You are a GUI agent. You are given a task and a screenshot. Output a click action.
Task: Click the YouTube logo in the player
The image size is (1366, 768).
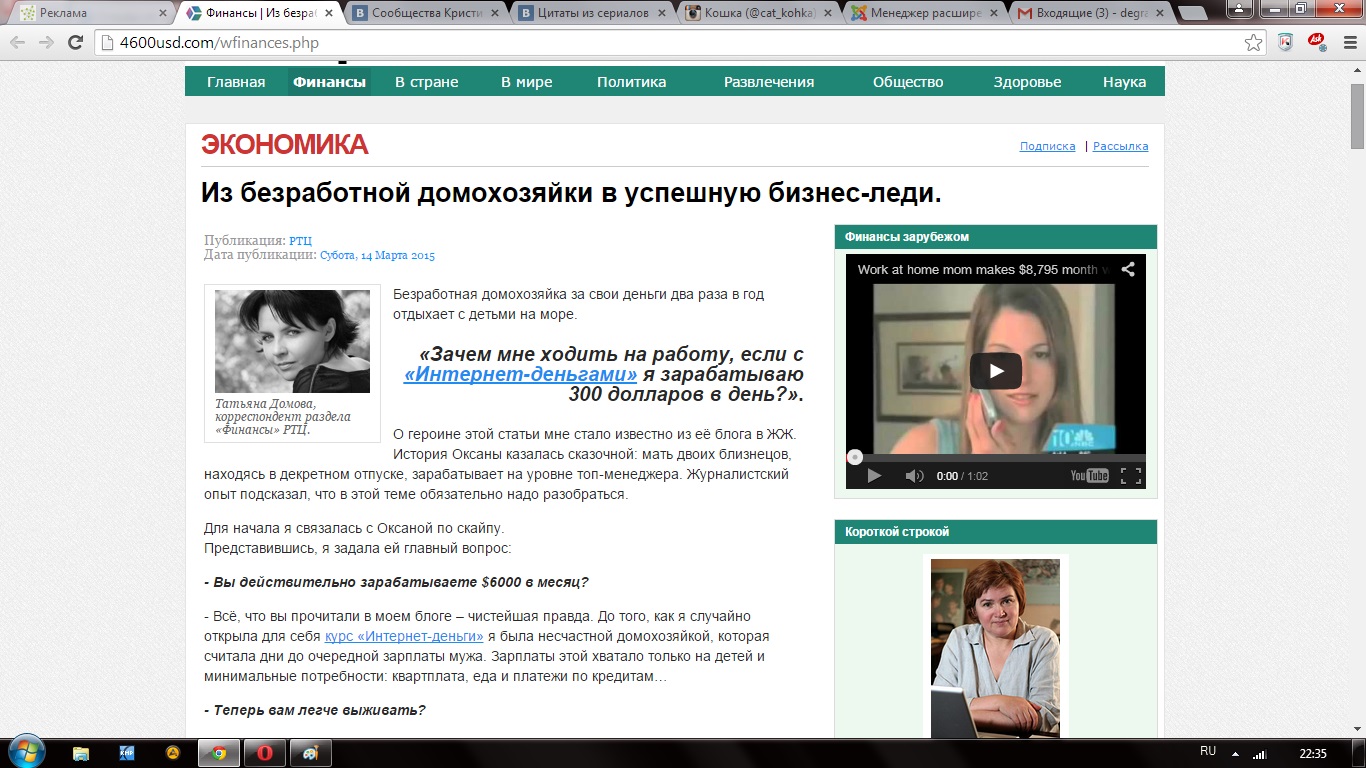coord(1089,476)
